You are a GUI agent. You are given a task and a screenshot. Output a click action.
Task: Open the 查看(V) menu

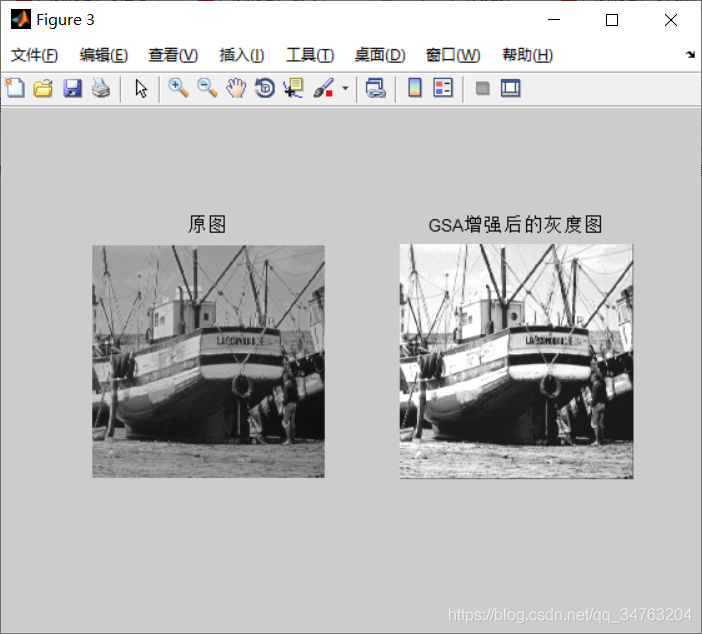(173, 55)
